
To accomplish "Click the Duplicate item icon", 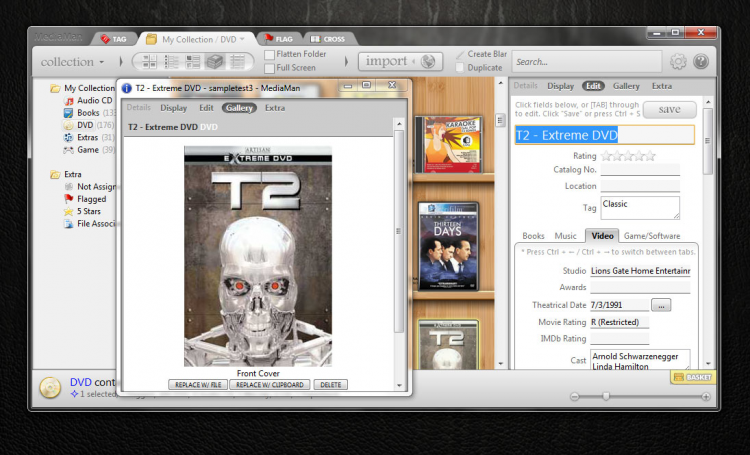I will tap(460, 68).
